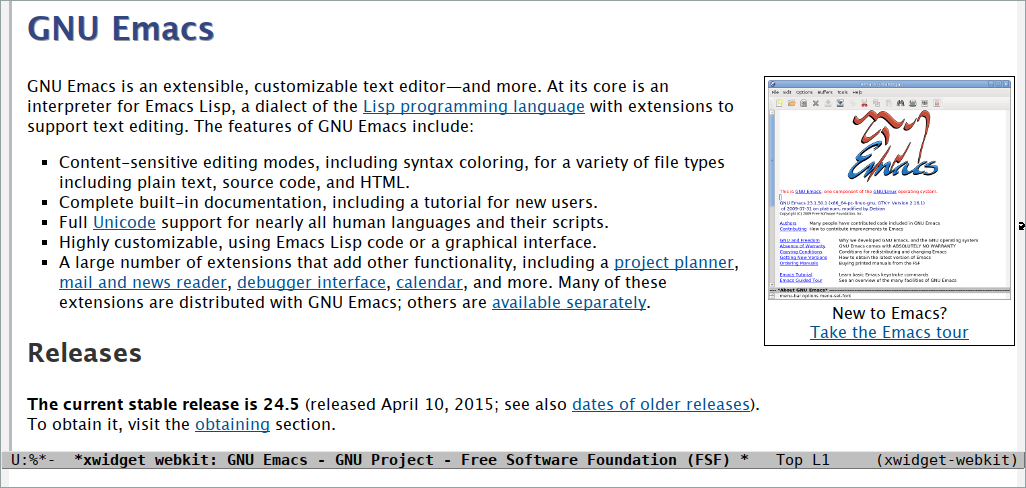Image resolution: width=1026 pixels, height=488 pixels.
Task: Visit the mail and news reader link
Action: 143,283
